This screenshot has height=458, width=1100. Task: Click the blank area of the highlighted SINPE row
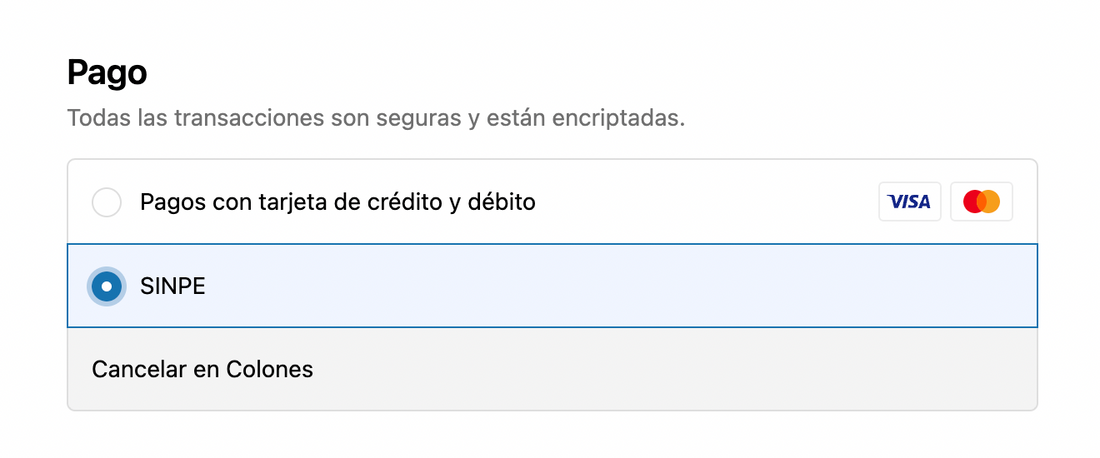coord(600,286)
